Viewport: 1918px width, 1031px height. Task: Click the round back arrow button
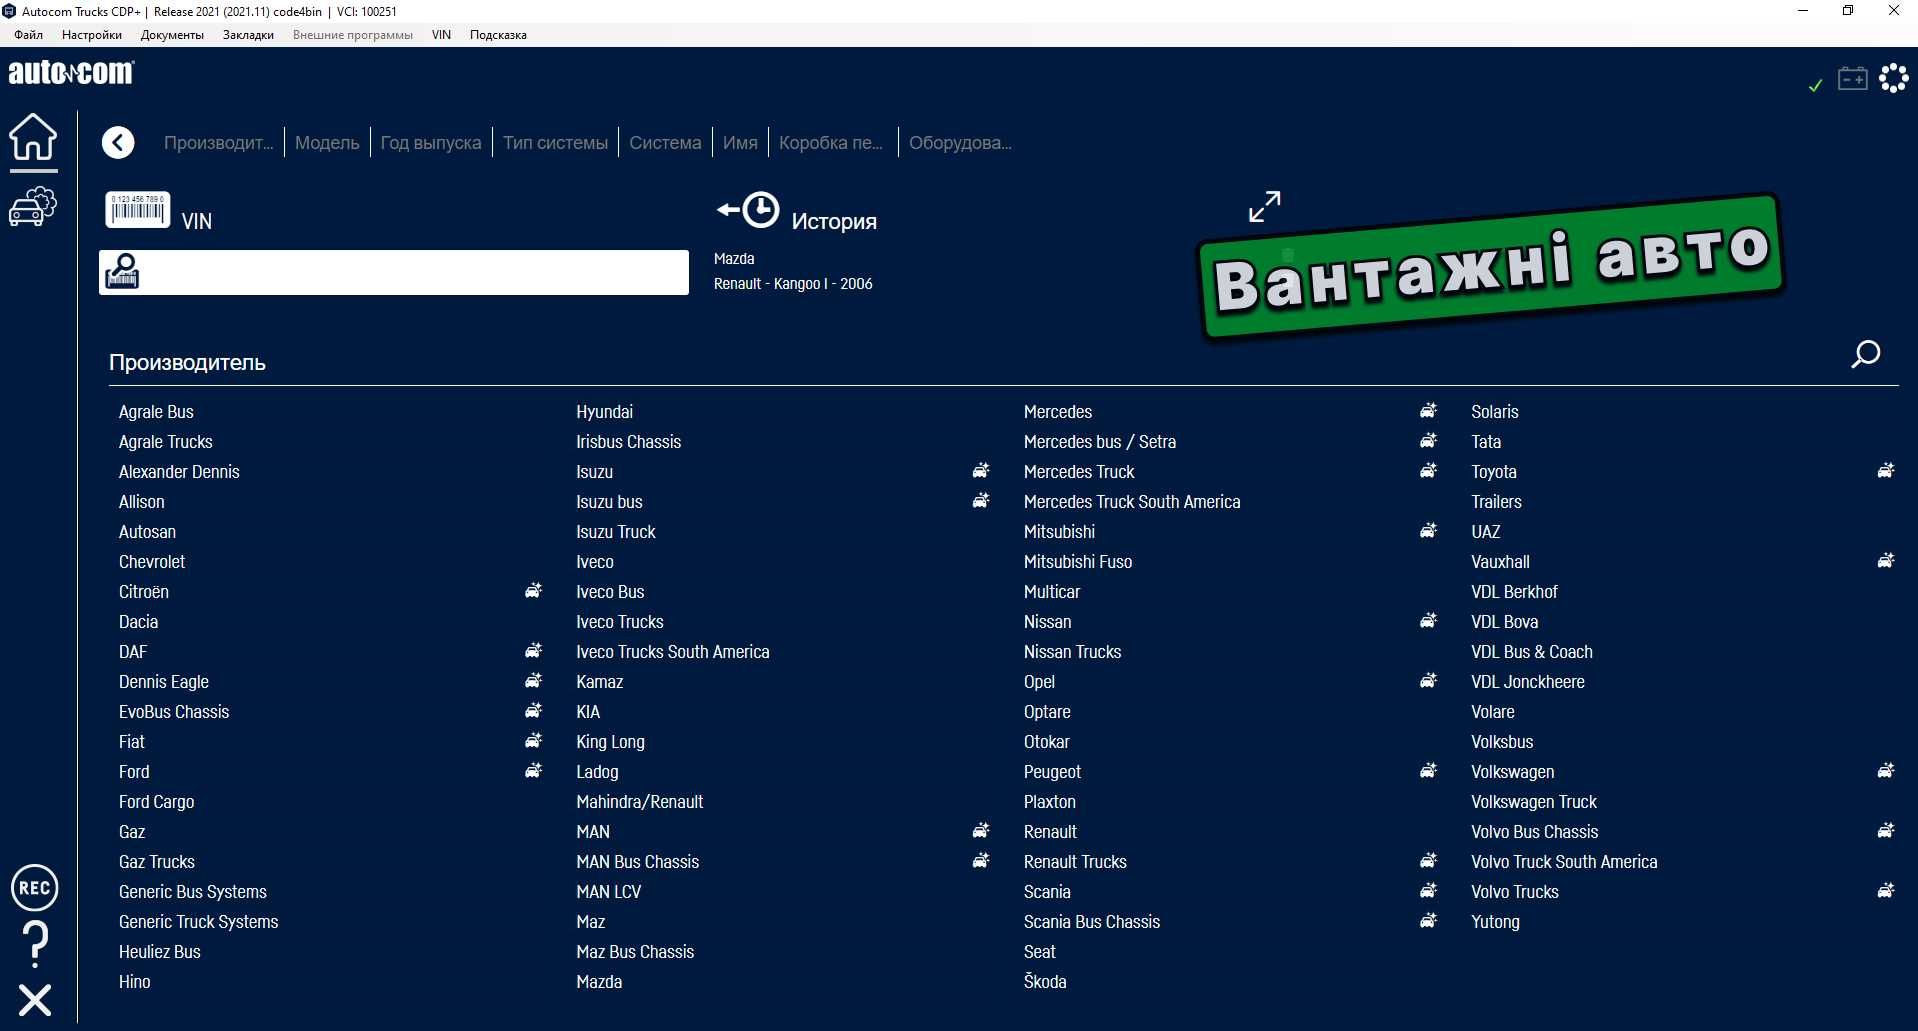[x=118, y=143]
